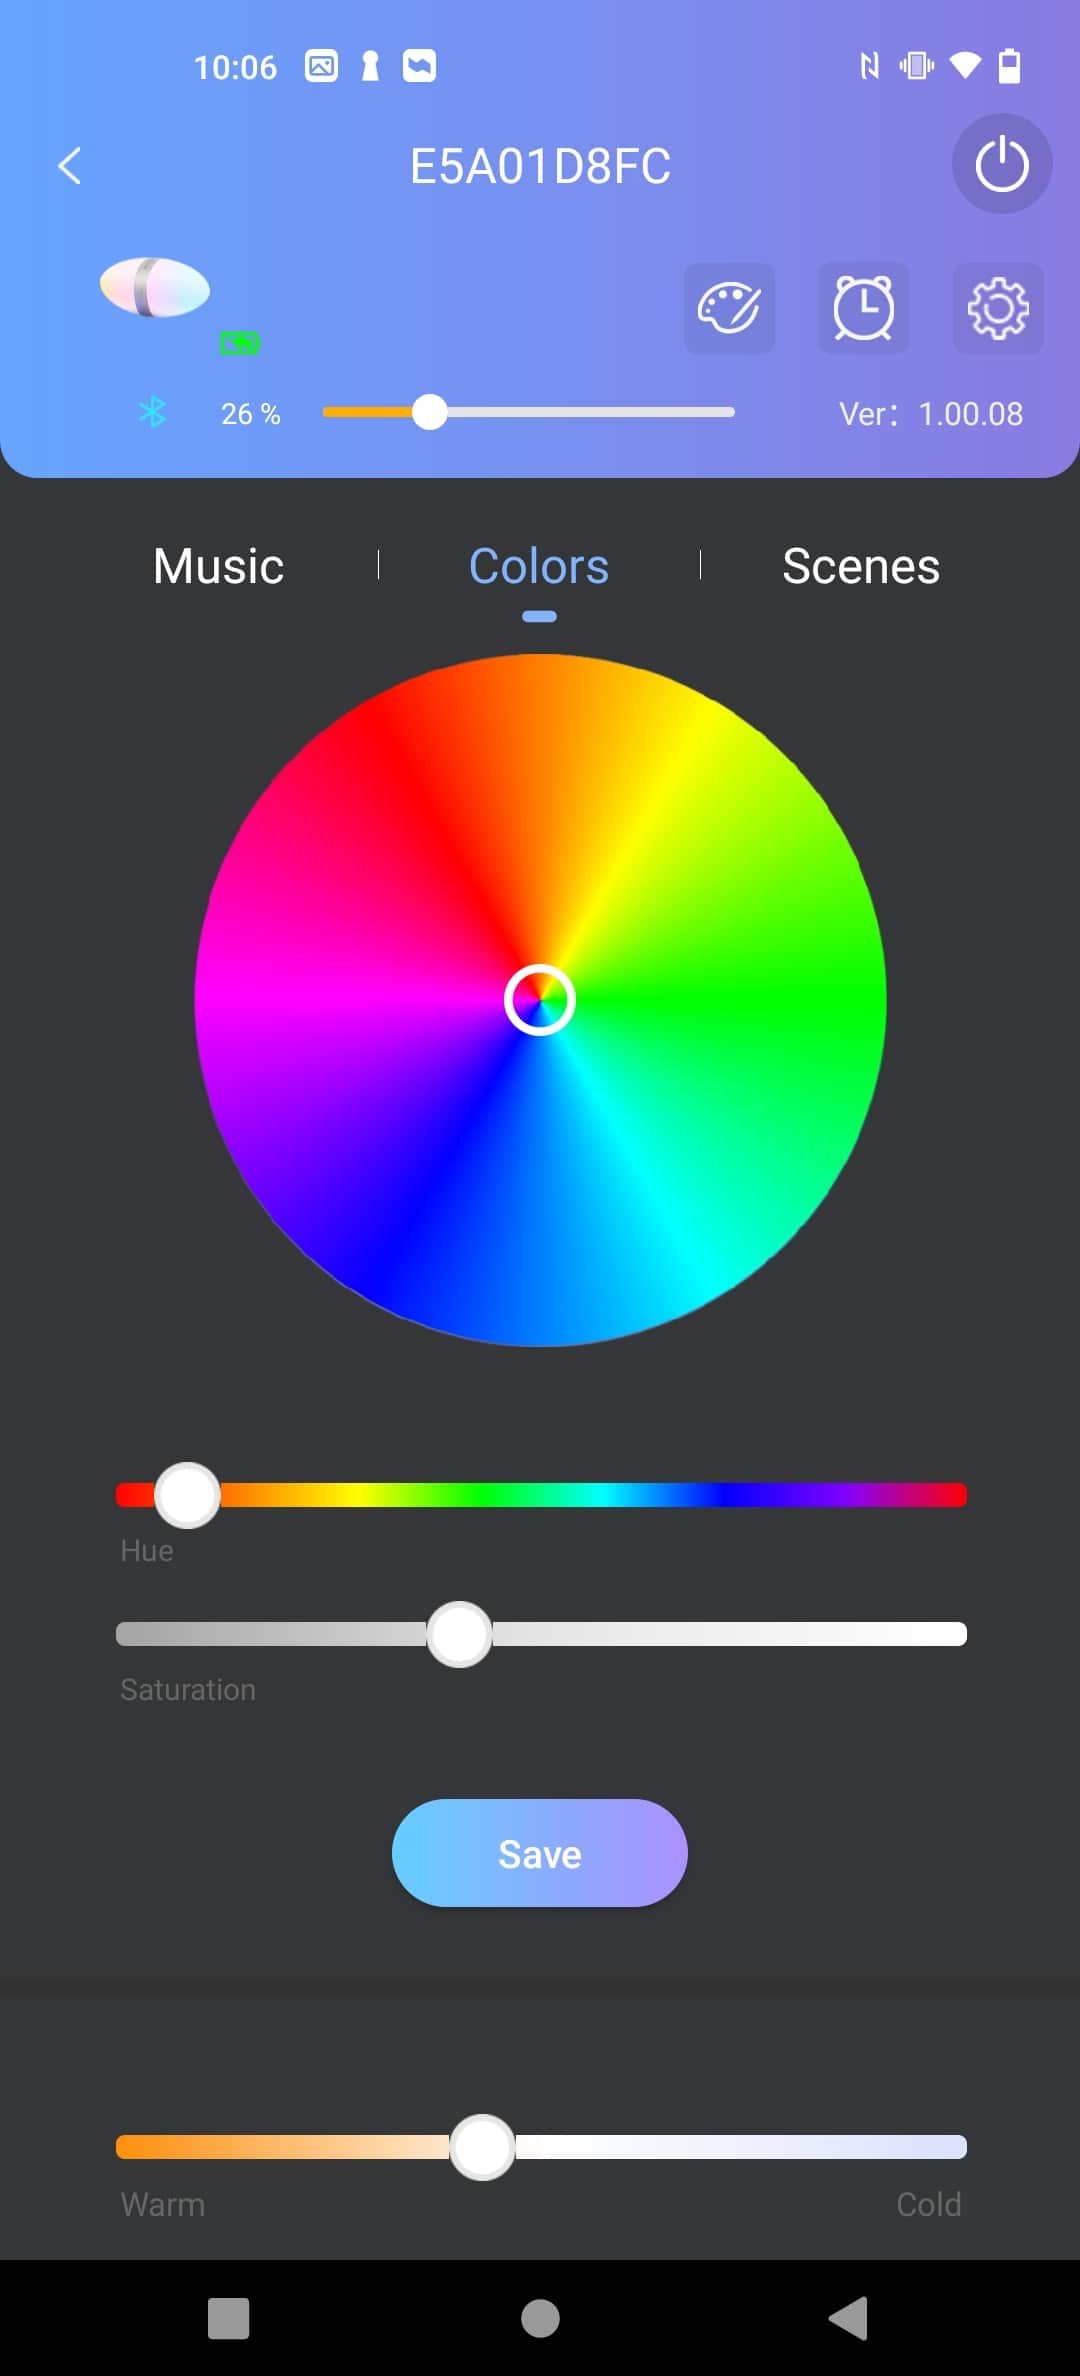Screen dimensions: 1080x2376
Task: Open the settings gear icon
Action: click(998, 308)
